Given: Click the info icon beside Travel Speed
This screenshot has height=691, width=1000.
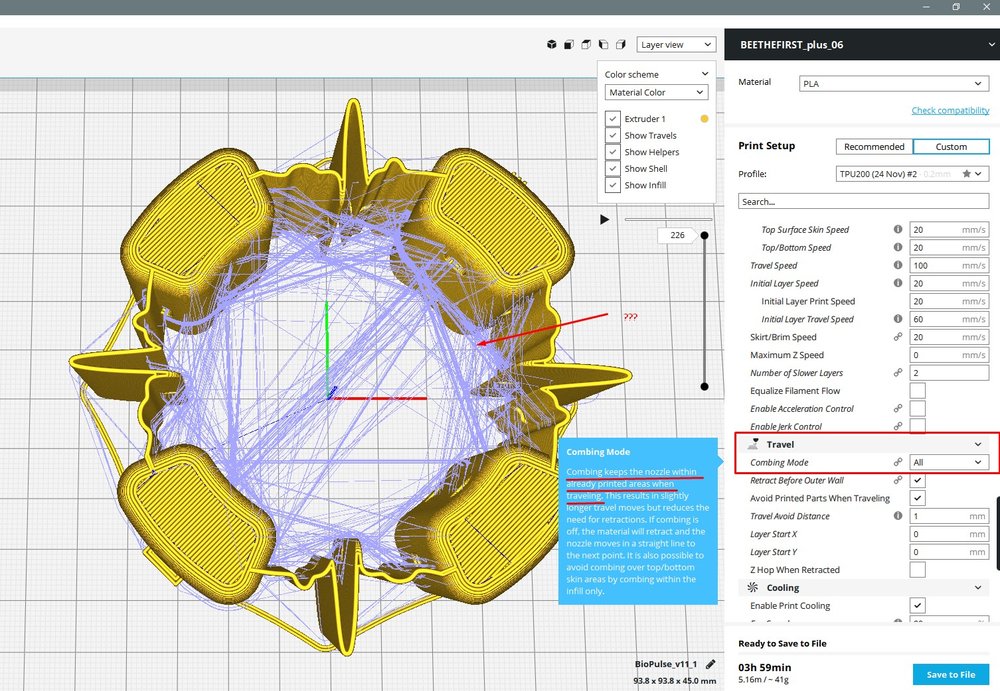Looking at the screenshot, I should 897,265.
